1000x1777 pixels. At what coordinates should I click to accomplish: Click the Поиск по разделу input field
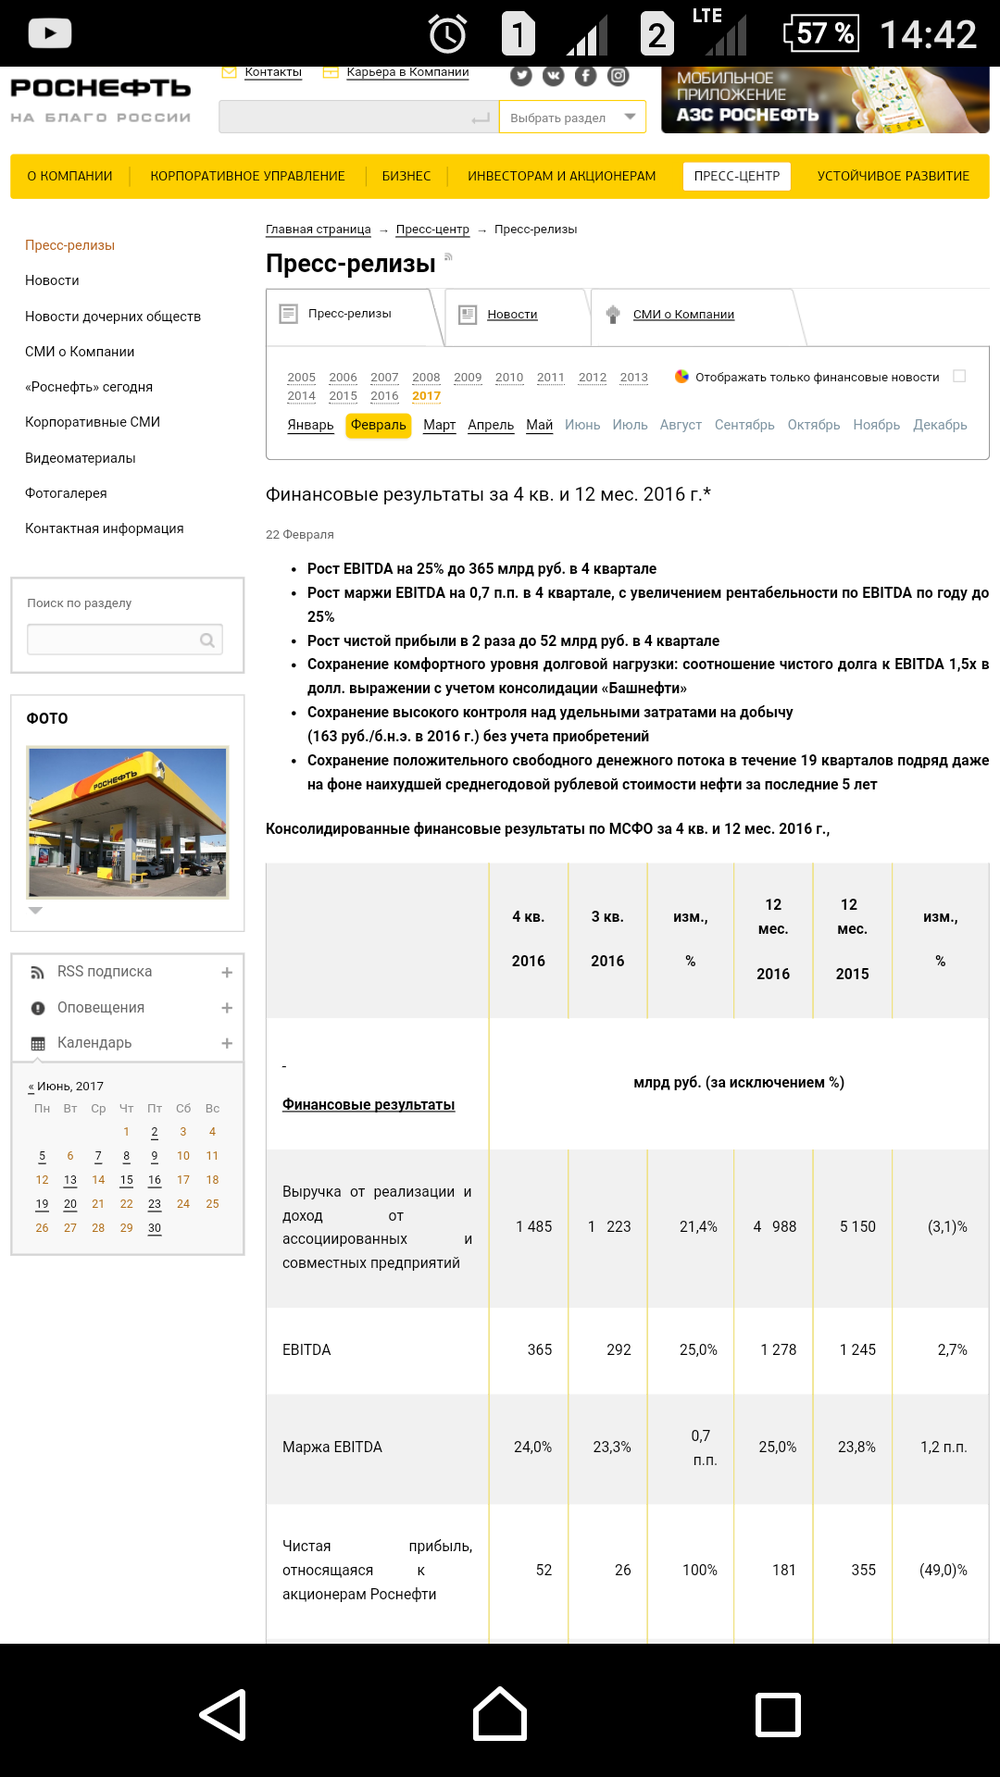[x=125, y=640]
